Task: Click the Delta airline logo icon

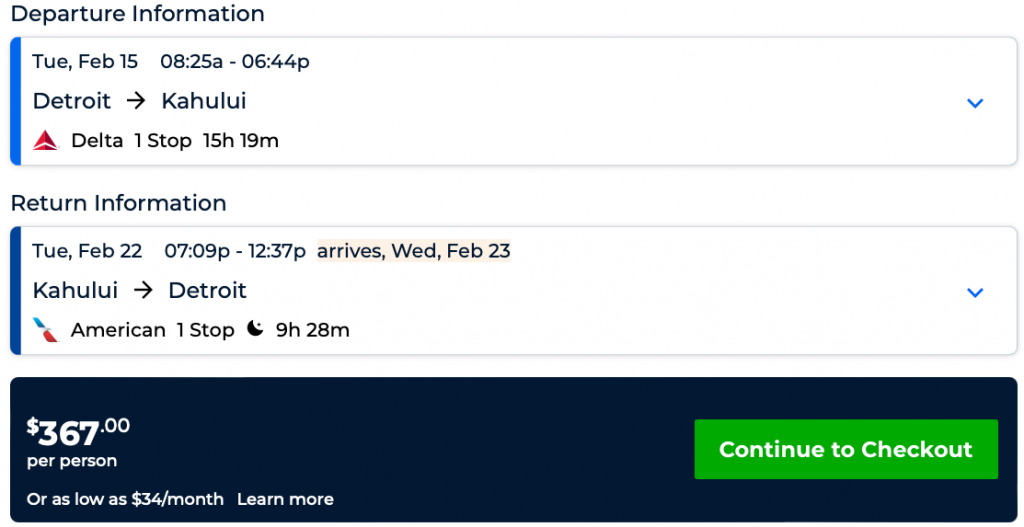Action: (46, 141)
